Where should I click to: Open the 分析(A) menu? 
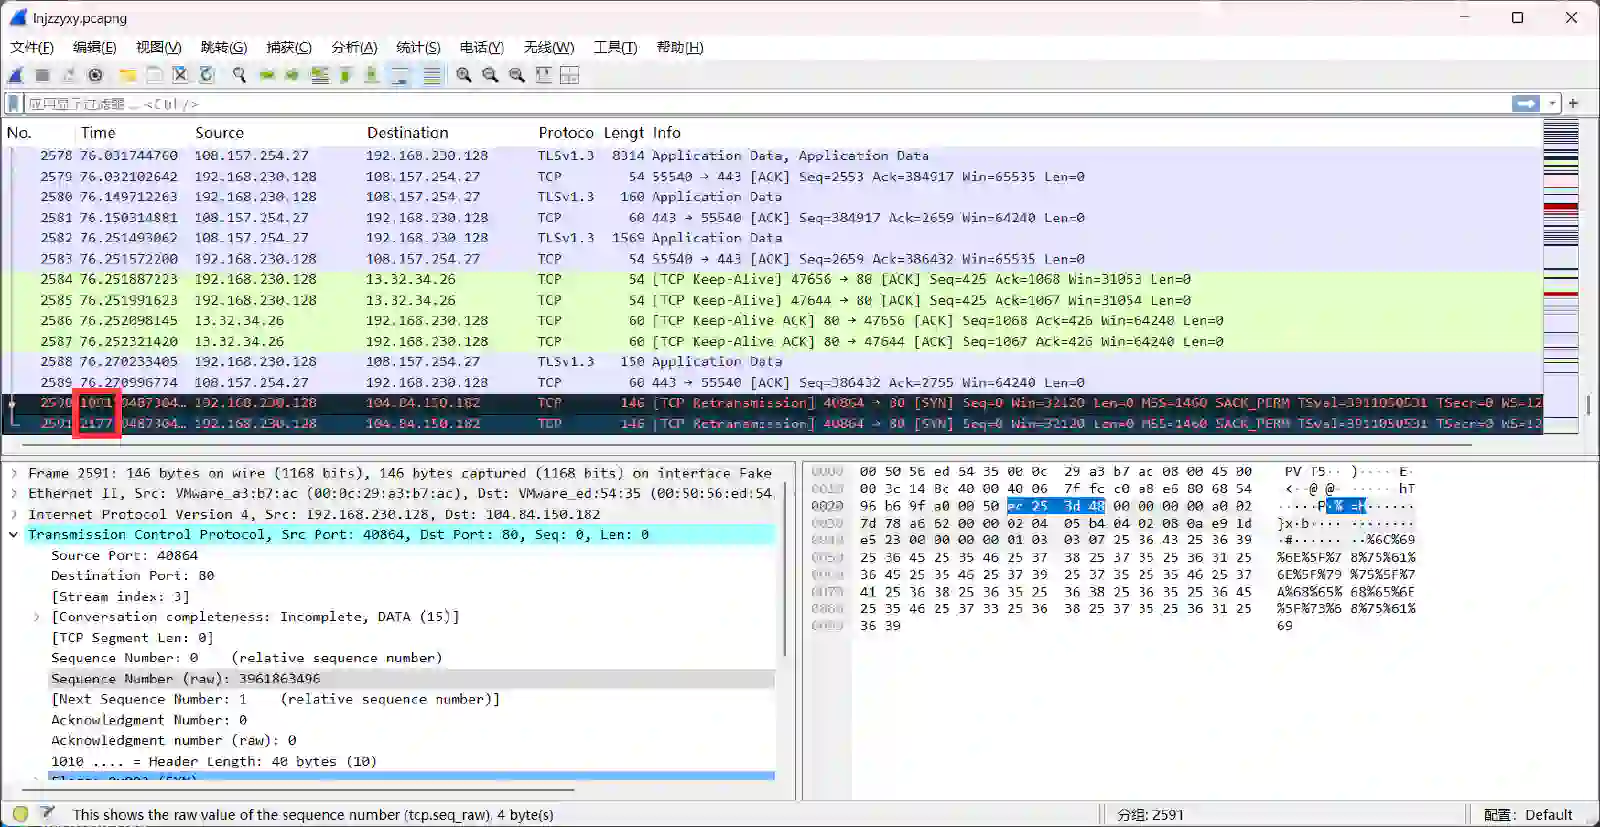(354, 47)
